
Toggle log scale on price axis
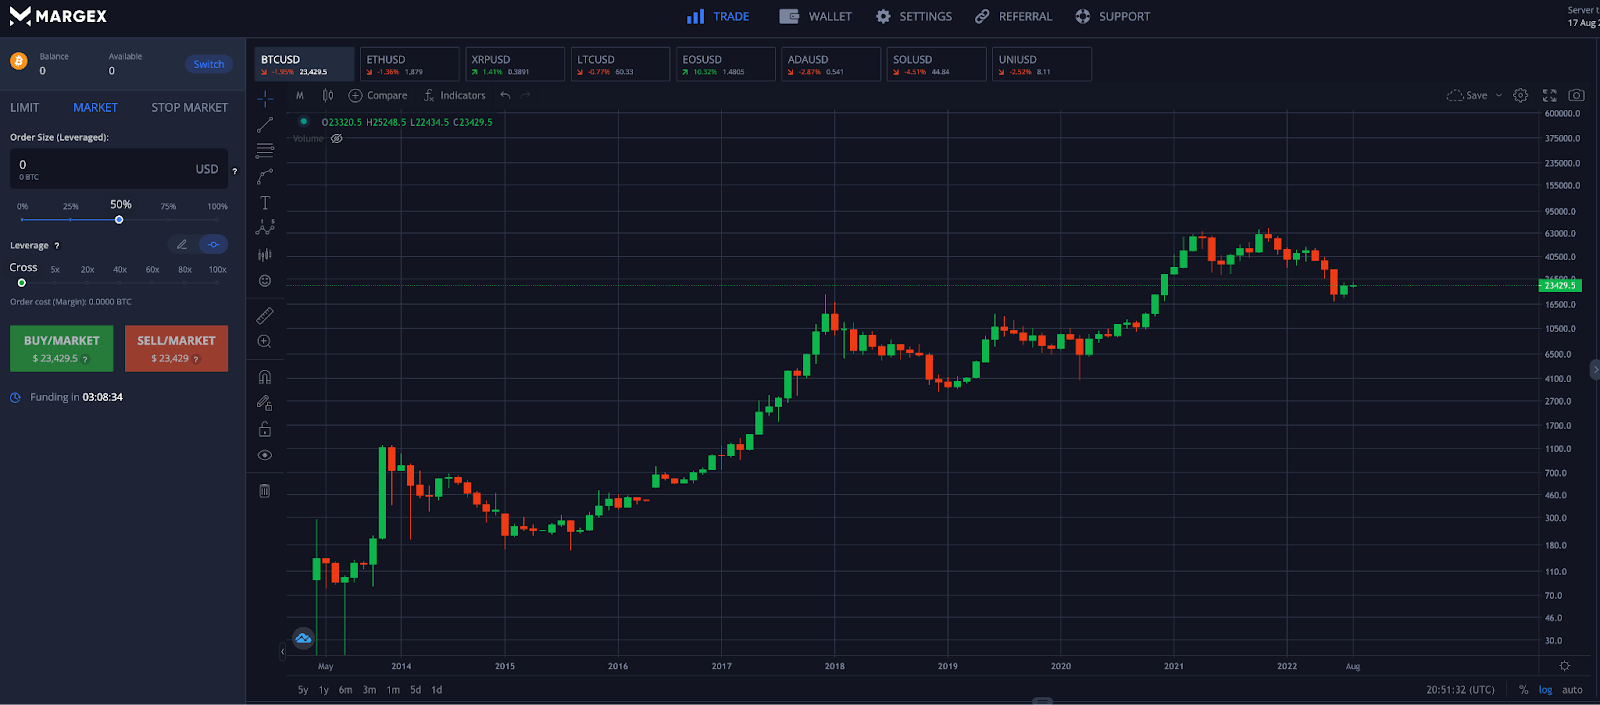[1545, 690]
